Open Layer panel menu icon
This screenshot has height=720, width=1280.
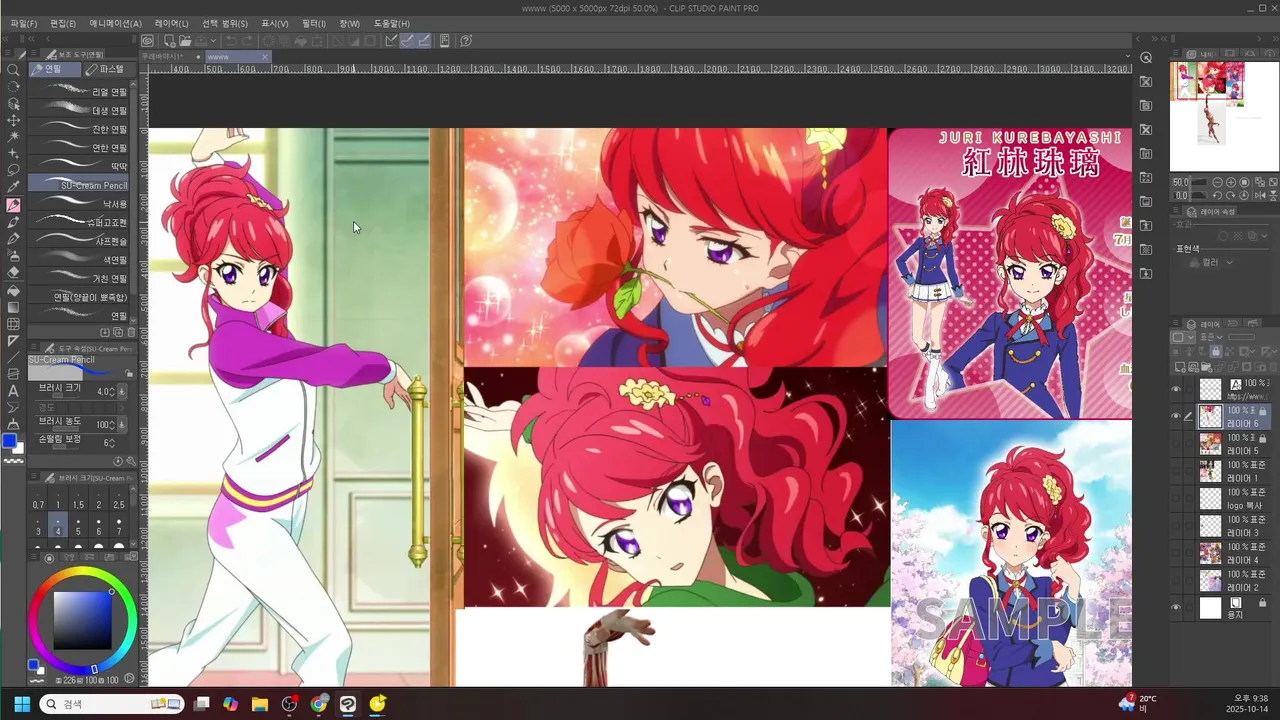point(1177,325)
